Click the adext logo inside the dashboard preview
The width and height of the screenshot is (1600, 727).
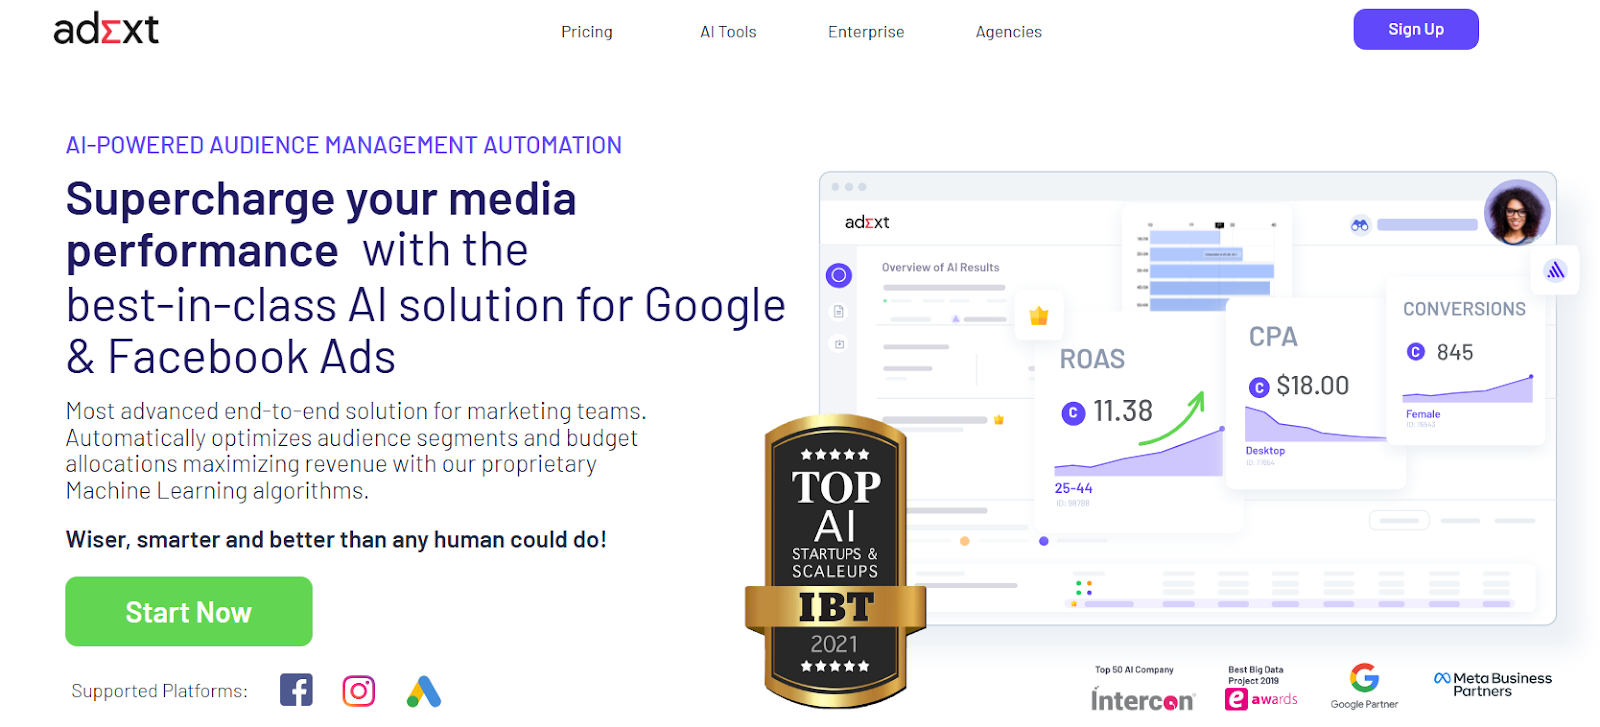point(867,222)
